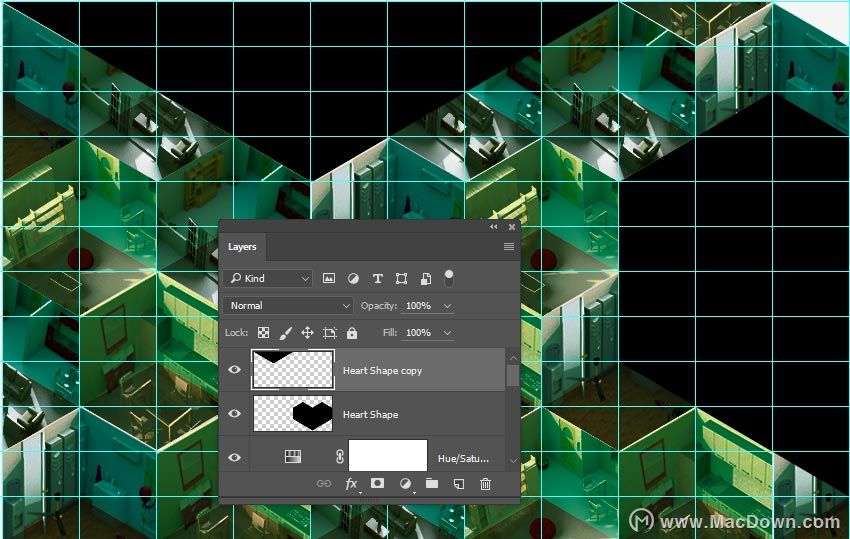Hide the Heart Shape layer
Viewport: 850px width, 539px height.
pyautogui.click(x=234, y=413)
